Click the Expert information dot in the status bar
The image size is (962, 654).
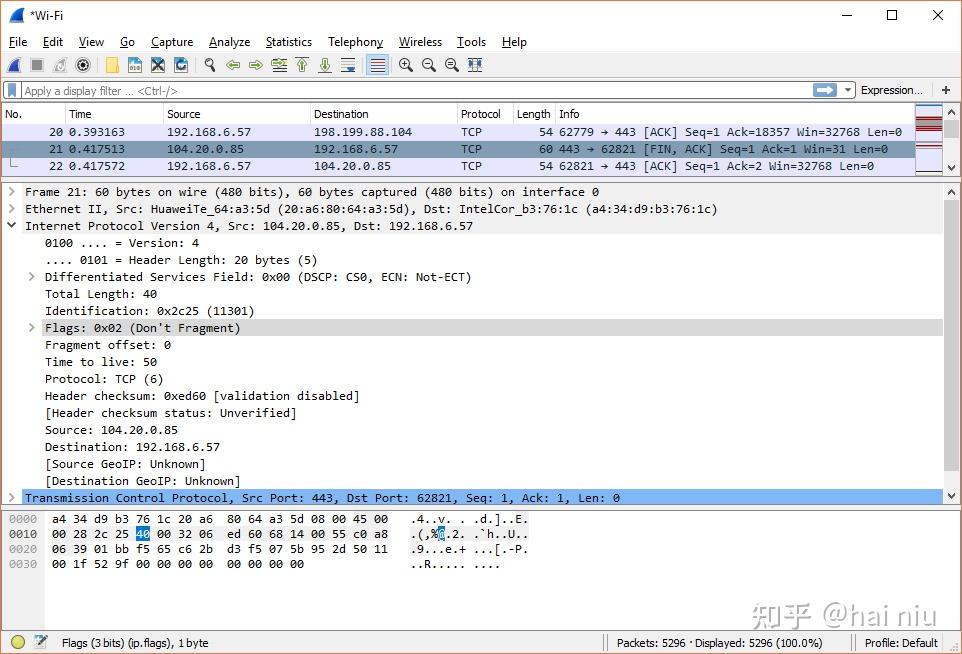click(16, 643)
